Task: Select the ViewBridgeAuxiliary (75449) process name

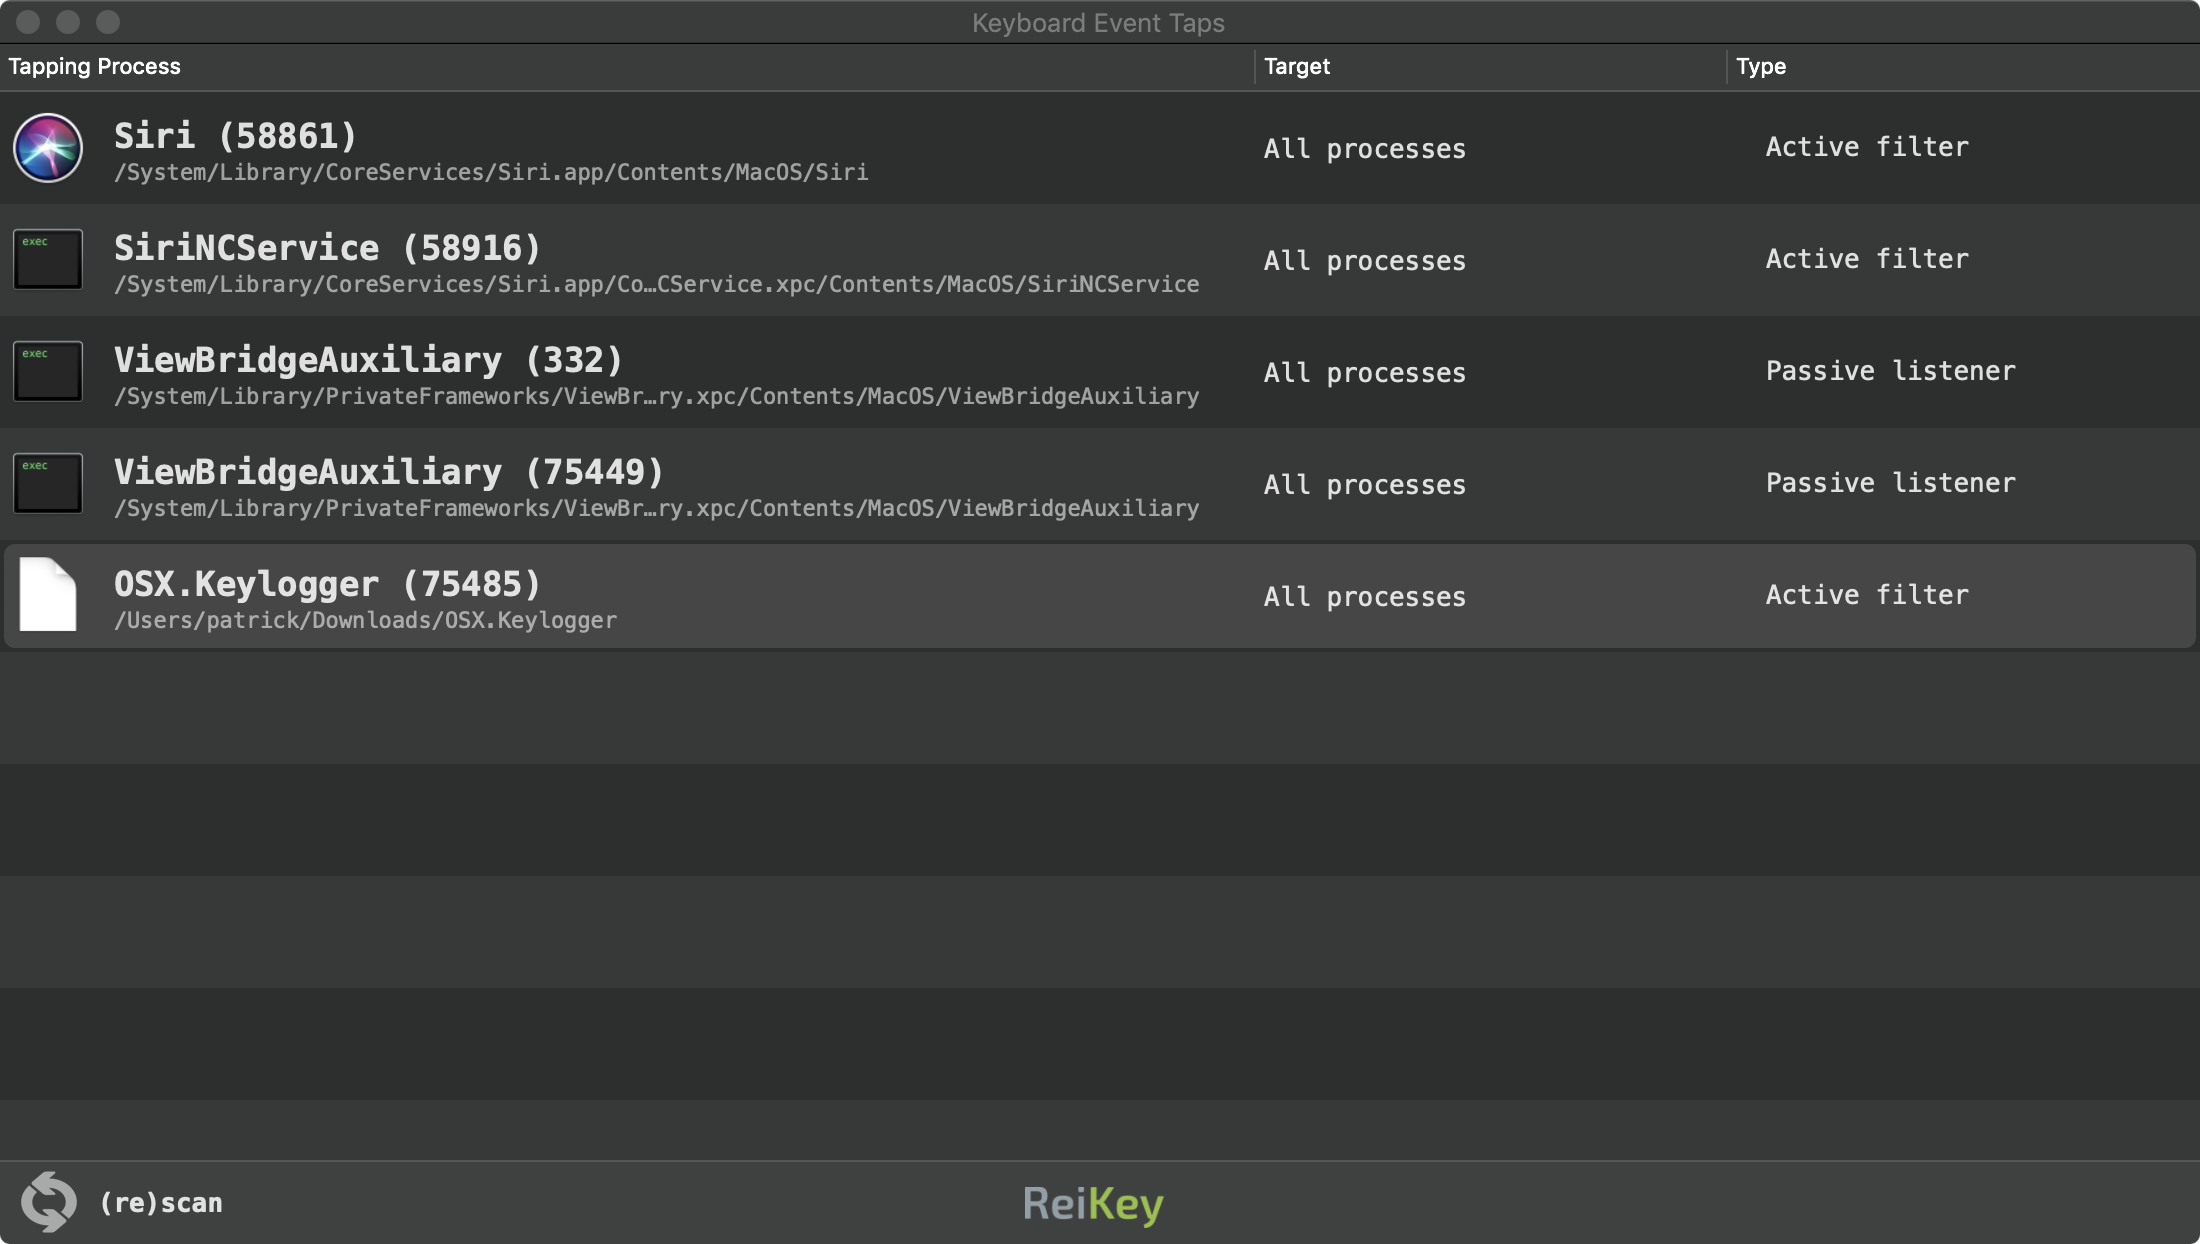Action: click(389, 472)
